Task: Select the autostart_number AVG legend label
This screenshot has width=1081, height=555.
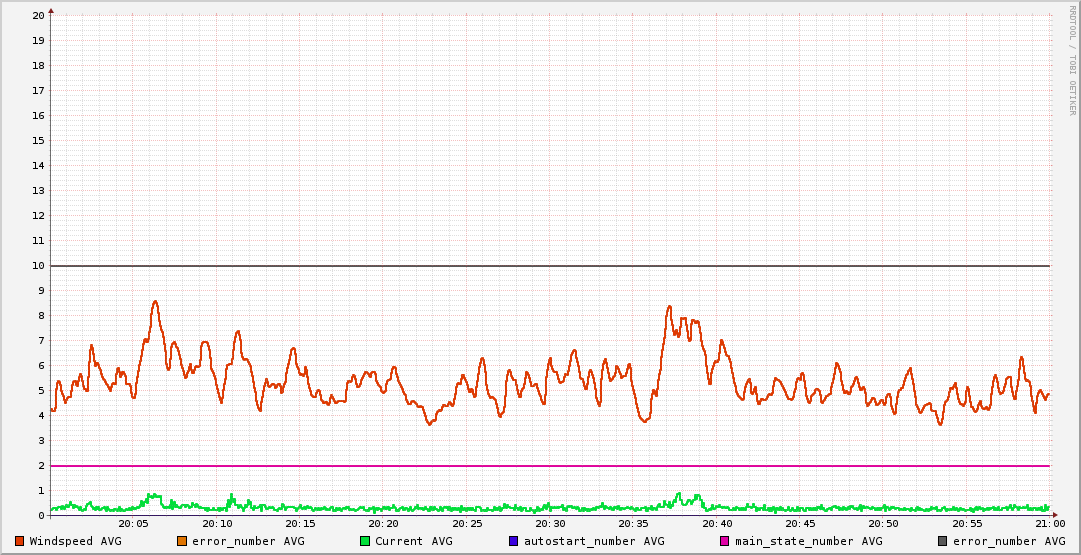Action: (x=593, y=541)
